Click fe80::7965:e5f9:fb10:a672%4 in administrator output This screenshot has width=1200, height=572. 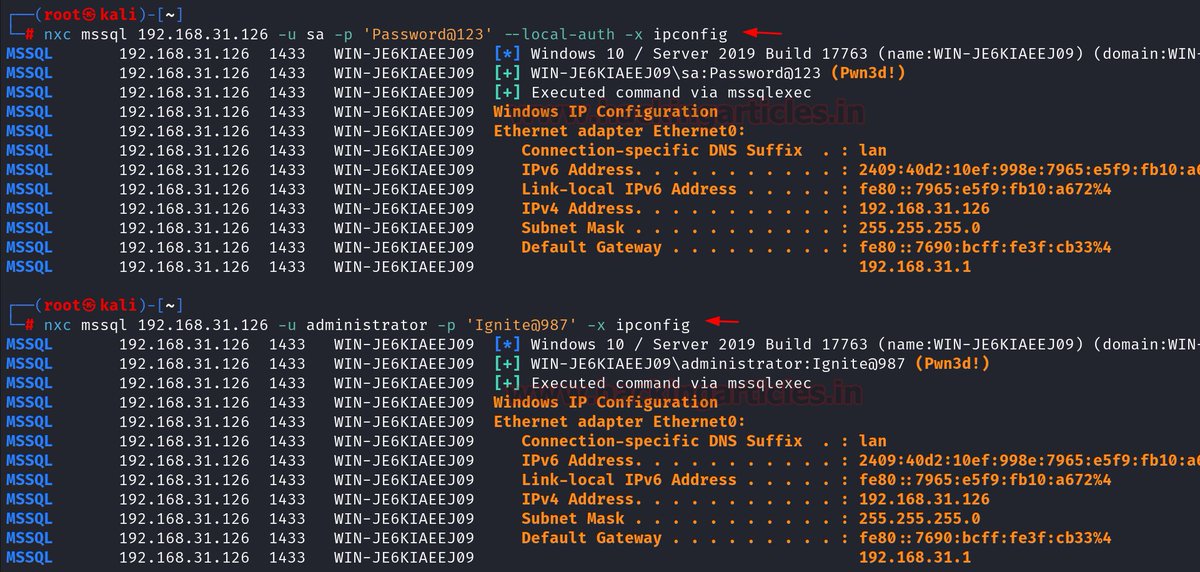(985, 479)
